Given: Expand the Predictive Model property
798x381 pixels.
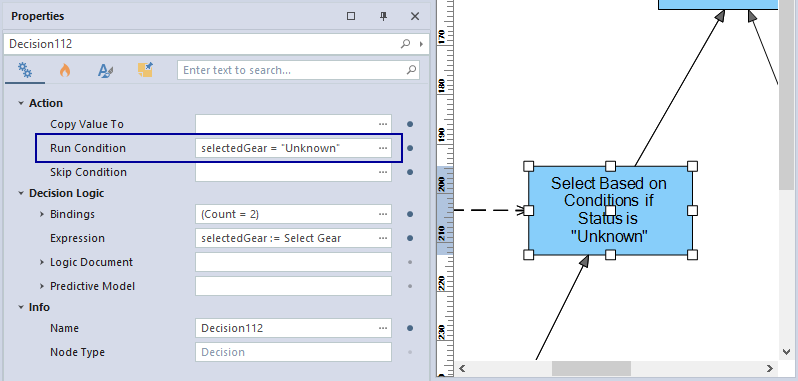Looking at the screenshot, I should [x=42, y=286].
